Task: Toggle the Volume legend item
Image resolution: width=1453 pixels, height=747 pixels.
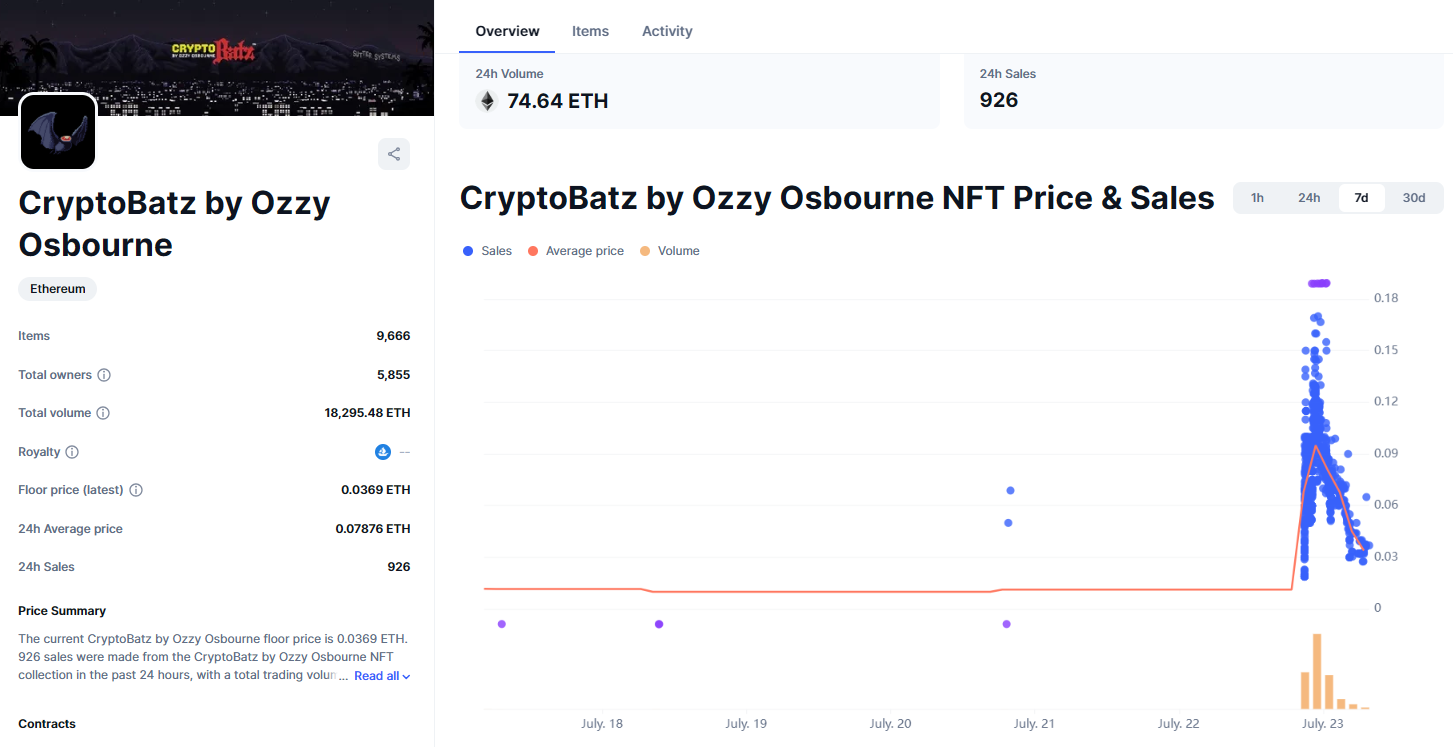Action: pyautogui.click(x=669, y=251)
